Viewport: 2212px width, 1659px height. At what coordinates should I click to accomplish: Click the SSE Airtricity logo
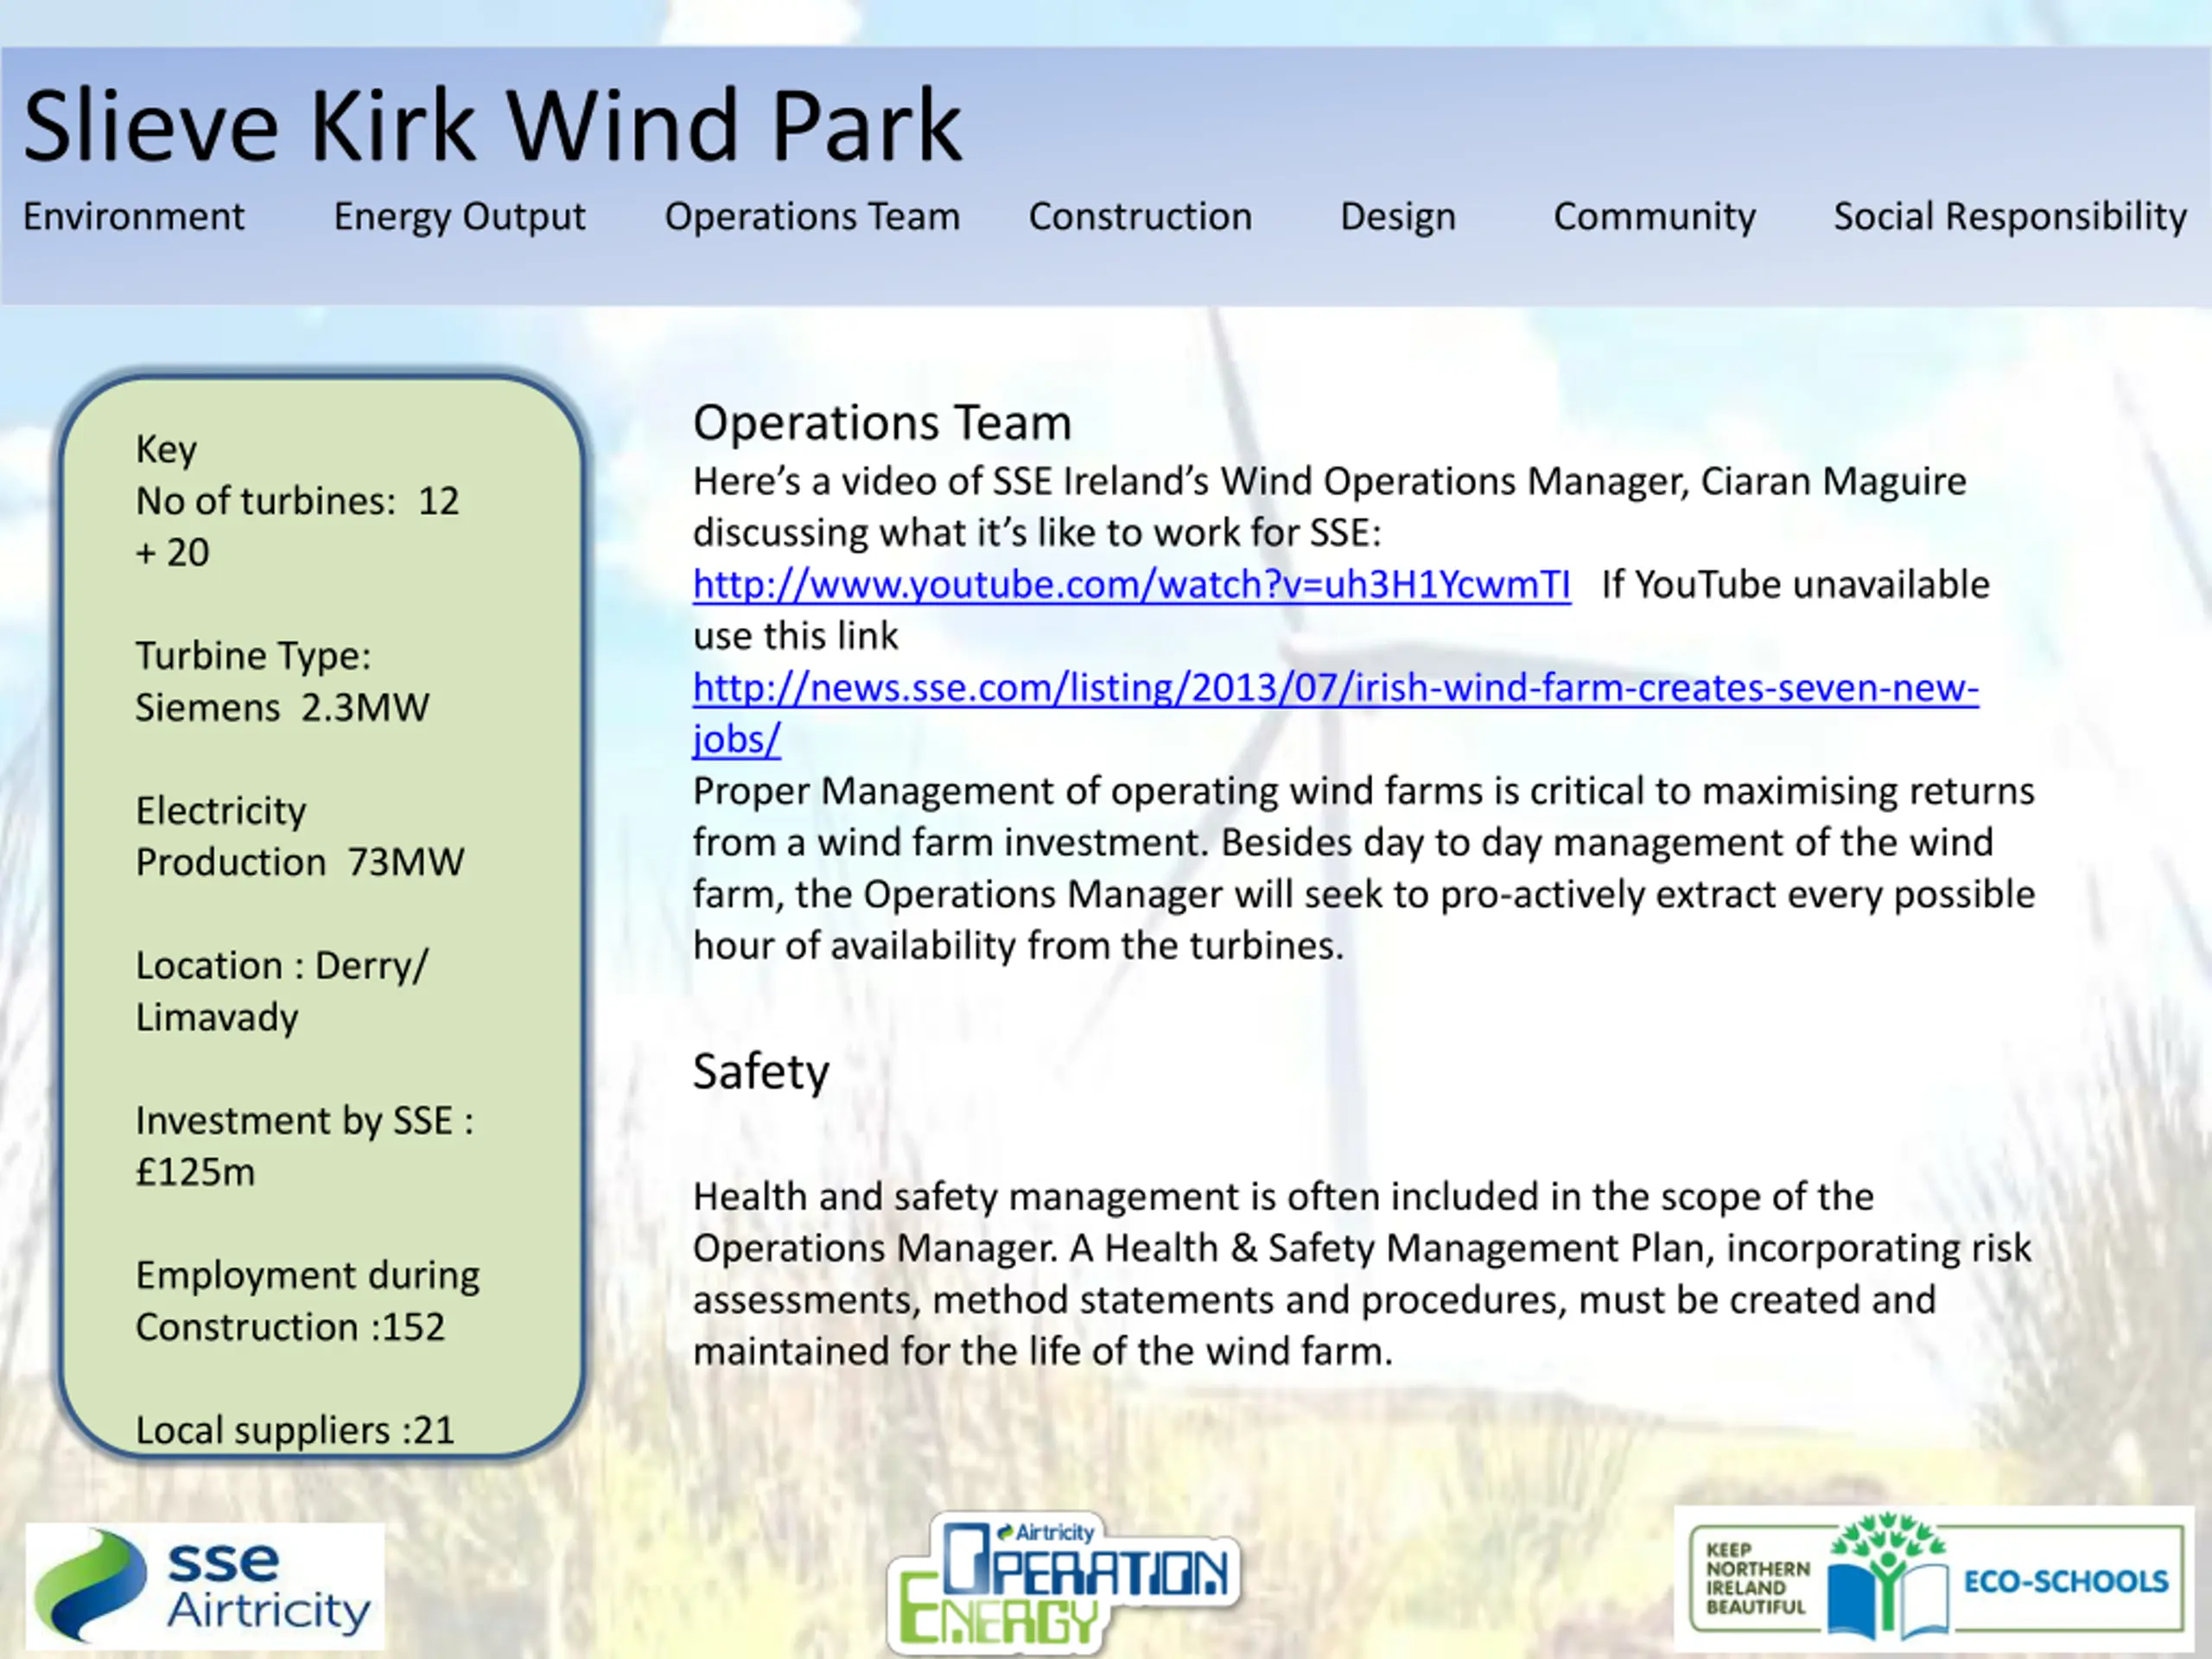click(204, 1586)
